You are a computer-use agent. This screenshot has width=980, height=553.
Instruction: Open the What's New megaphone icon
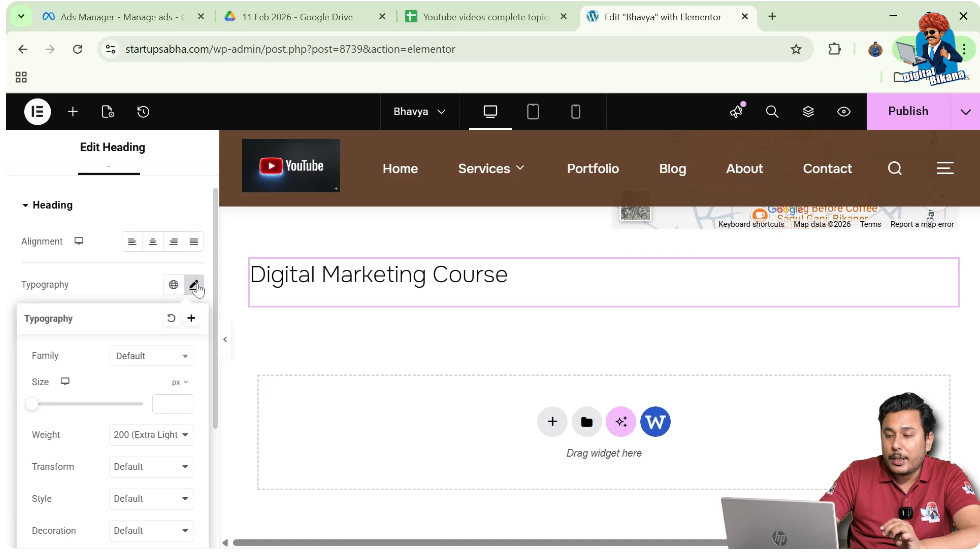coord(737,112)
